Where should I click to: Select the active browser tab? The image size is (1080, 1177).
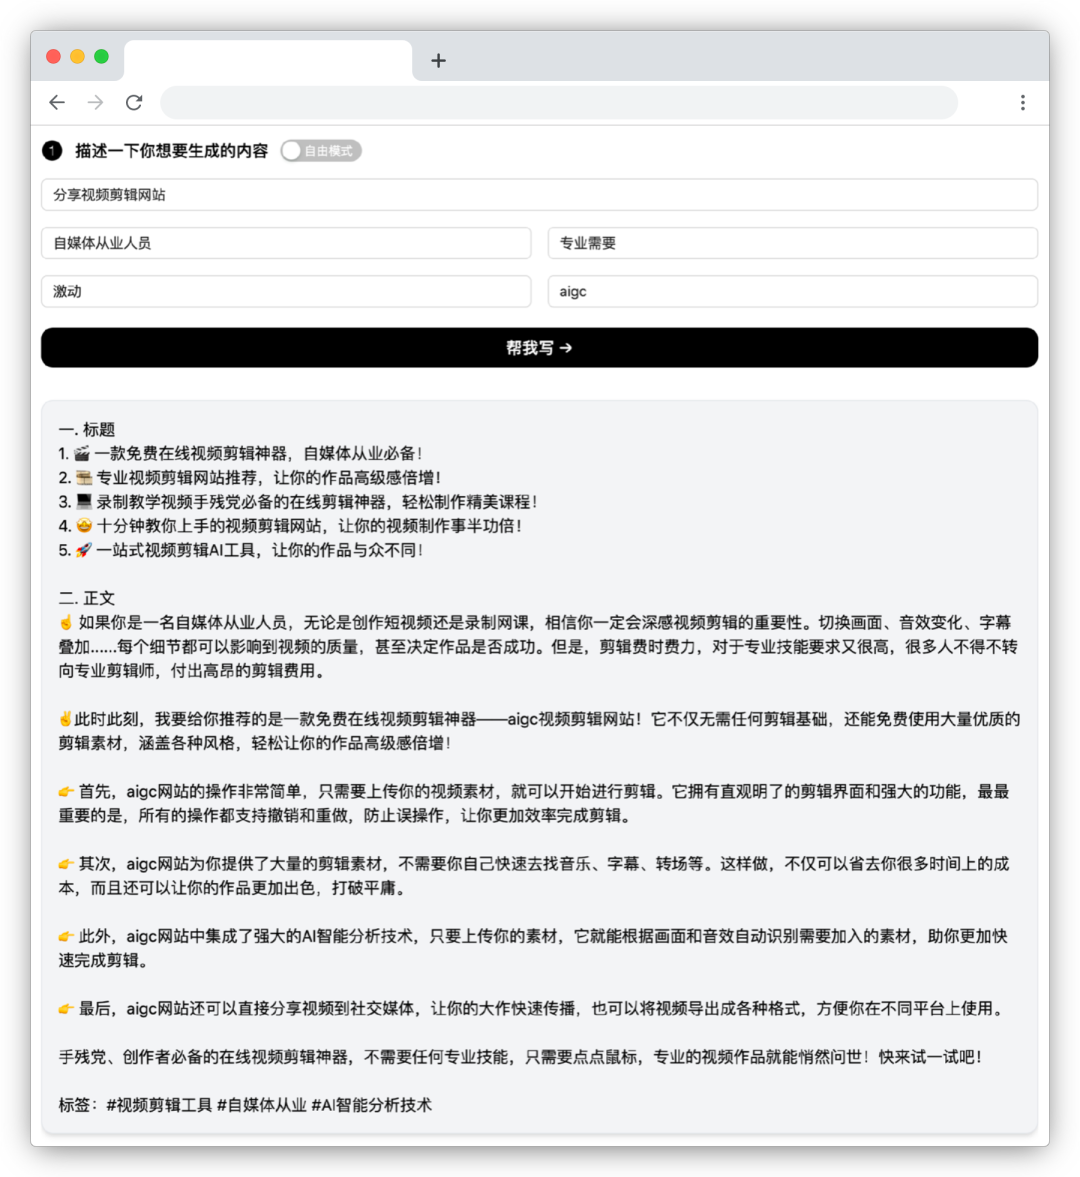pos(267,60)
